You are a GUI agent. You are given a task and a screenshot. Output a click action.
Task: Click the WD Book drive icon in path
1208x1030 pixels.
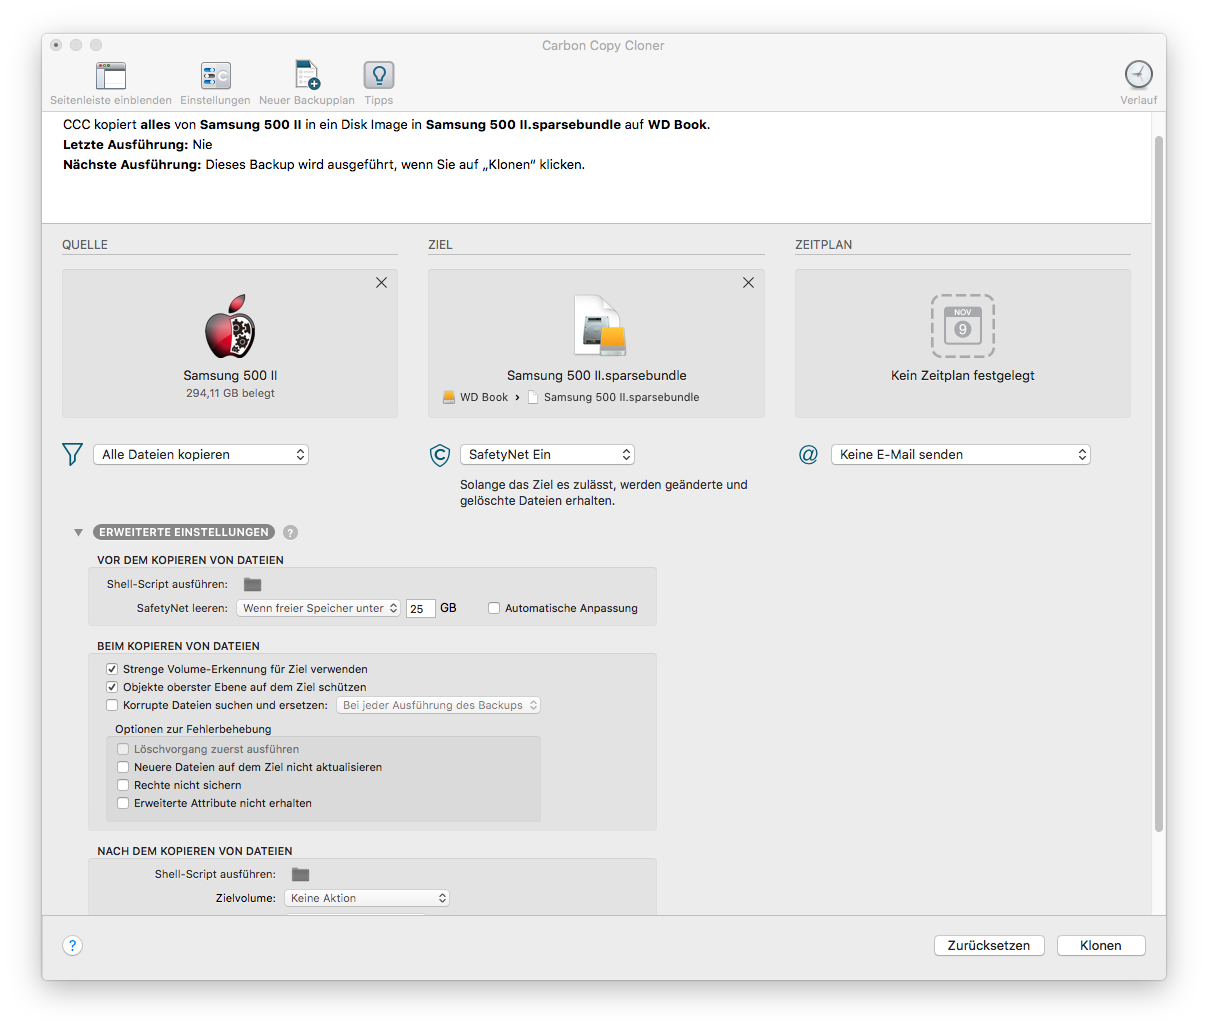(449, 397)
